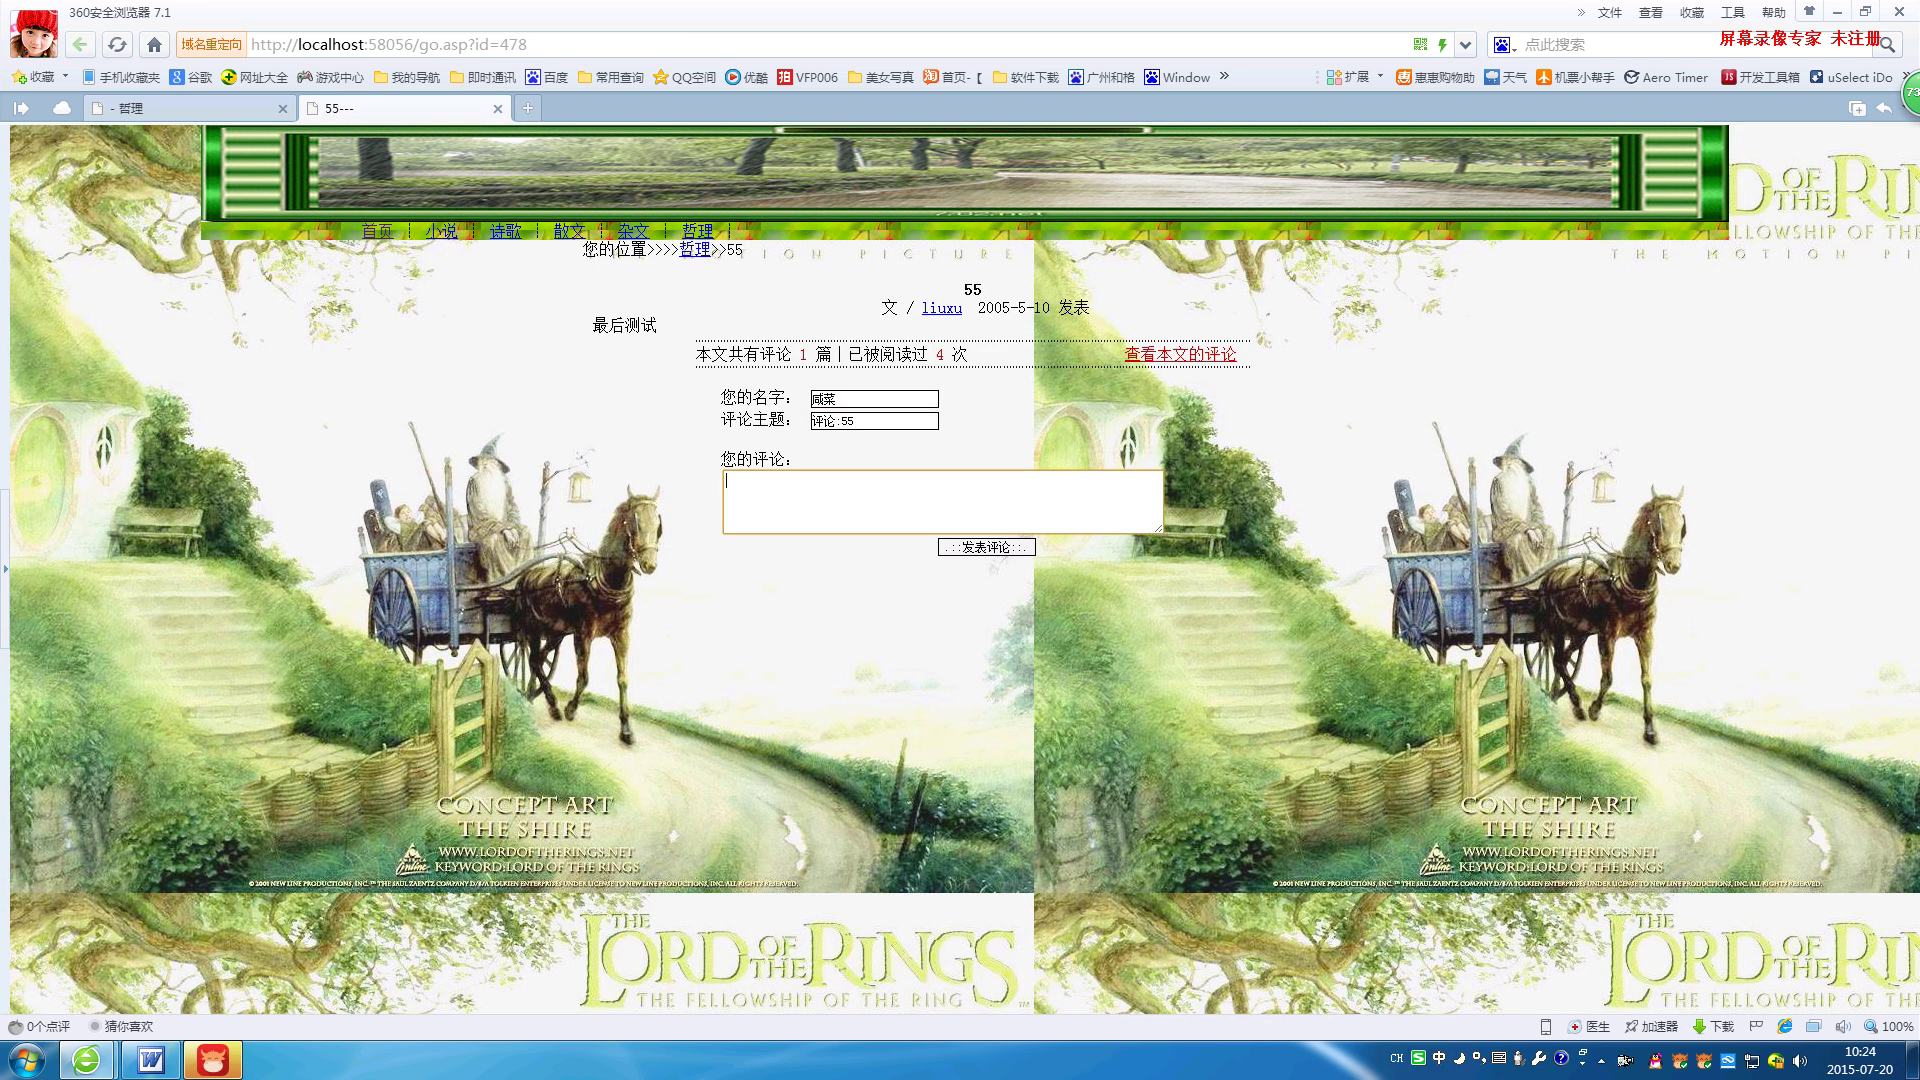The width and height of the screenshot is (1920, 1080).
Task: Open the 收藏 menu
Action: (x=1691, y=12)
